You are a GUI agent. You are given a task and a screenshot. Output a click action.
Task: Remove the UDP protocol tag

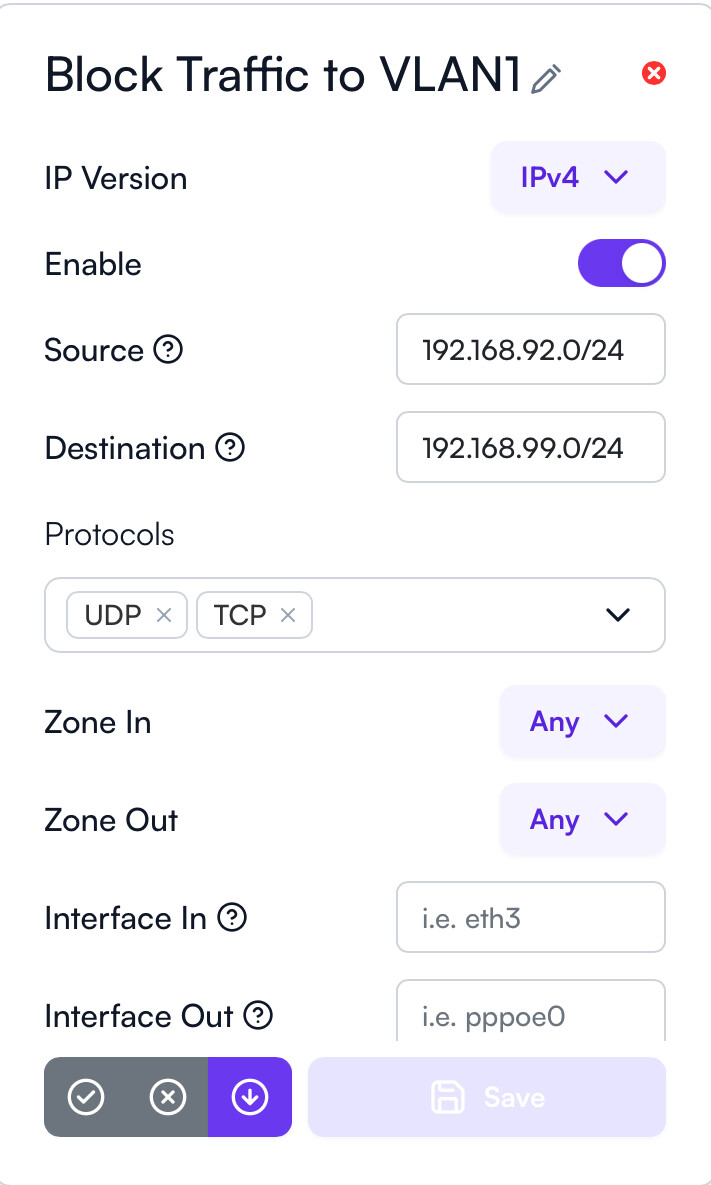tap(165, 615)
